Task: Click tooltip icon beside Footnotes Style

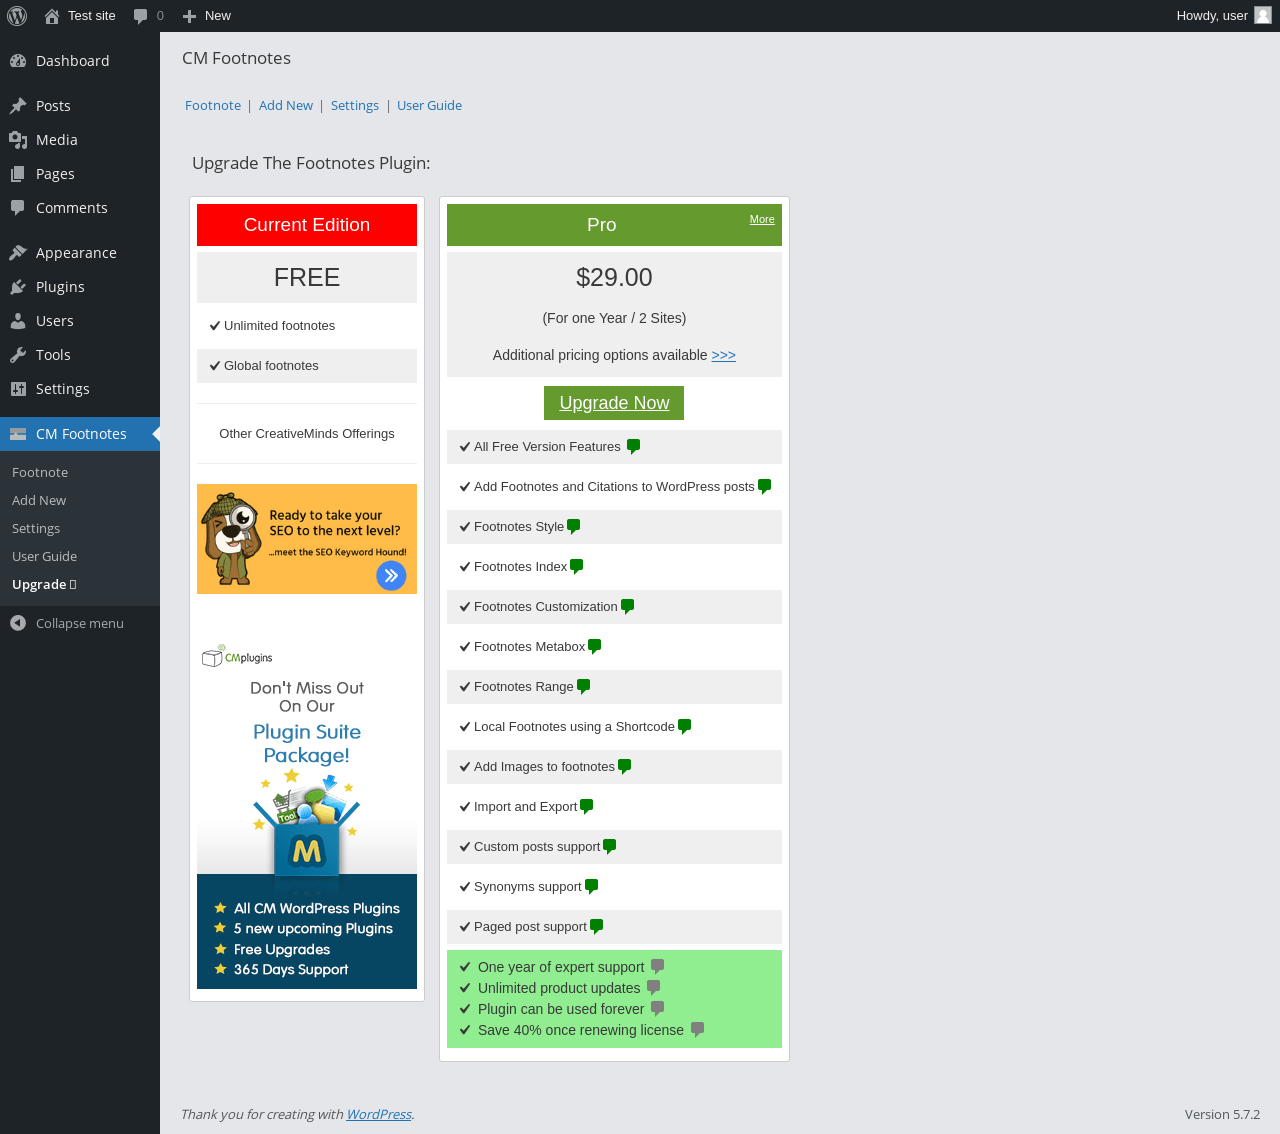Action: tap(574, 527)
